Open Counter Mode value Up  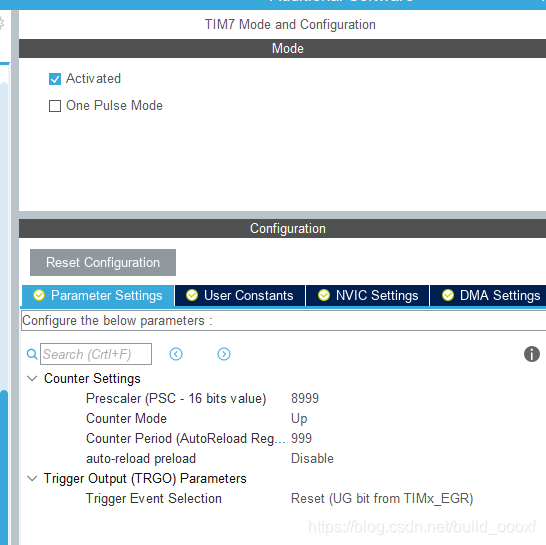299,419
